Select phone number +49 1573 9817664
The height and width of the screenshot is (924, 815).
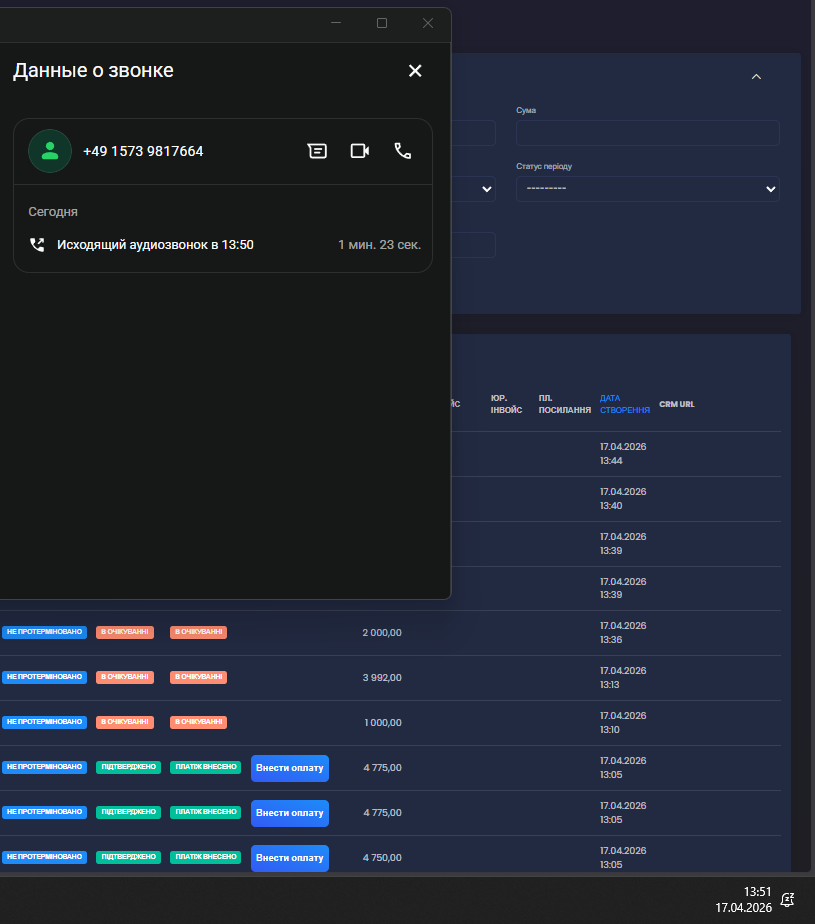click(143, 151)
